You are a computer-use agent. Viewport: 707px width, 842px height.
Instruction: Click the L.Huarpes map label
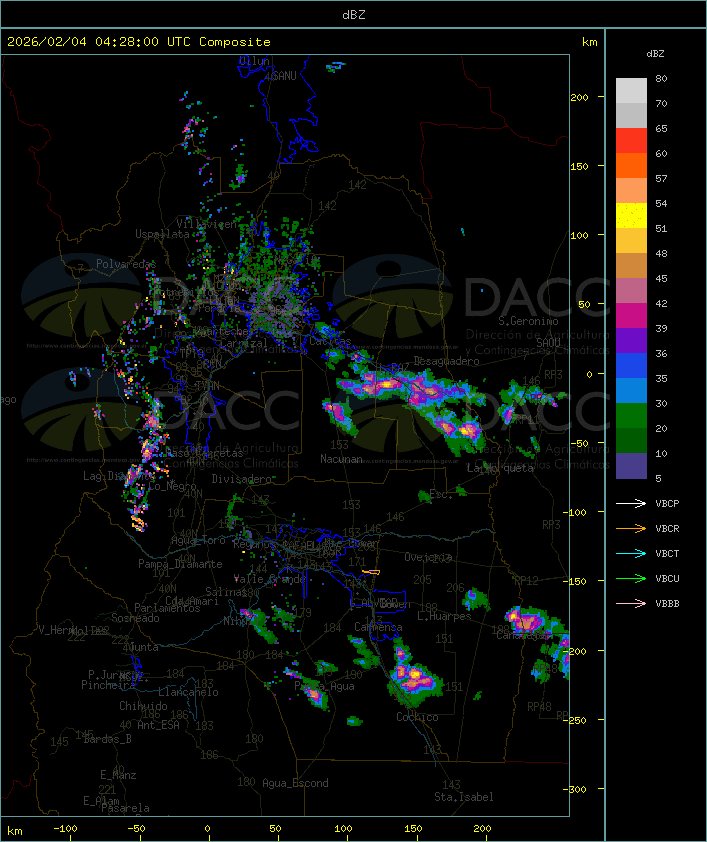click(x=444, y=616)
